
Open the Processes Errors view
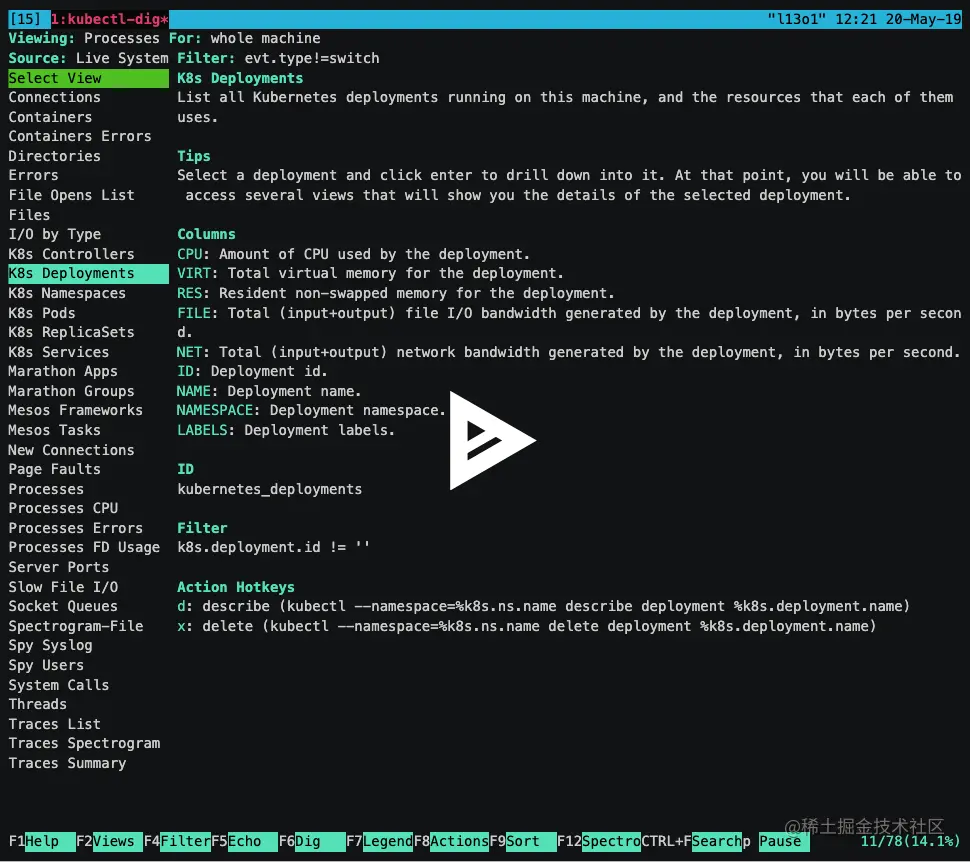coord(75,528)
